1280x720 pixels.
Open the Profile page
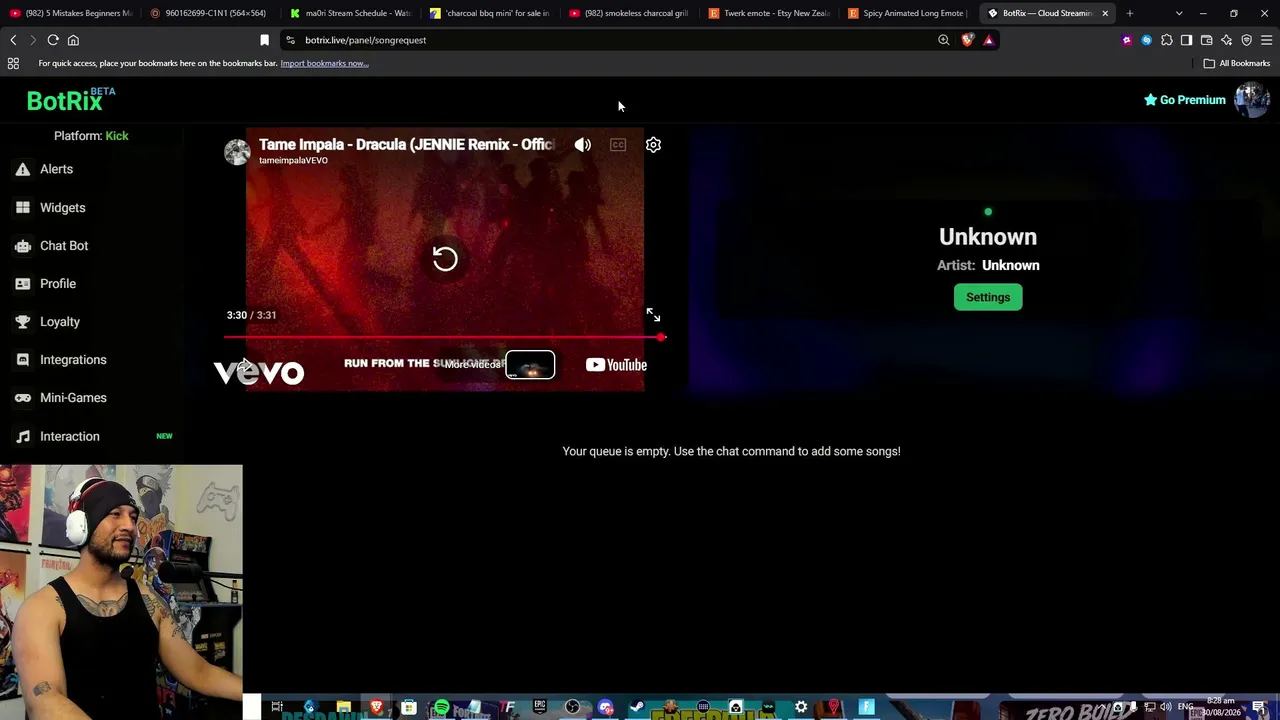pos(58,284)
